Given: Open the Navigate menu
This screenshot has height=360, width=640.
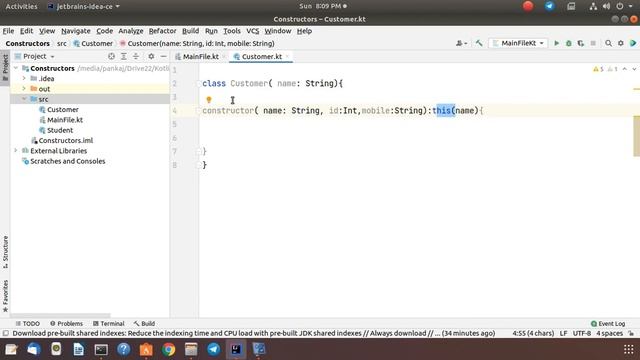Looking at the screenshot, I should (76, 31).
